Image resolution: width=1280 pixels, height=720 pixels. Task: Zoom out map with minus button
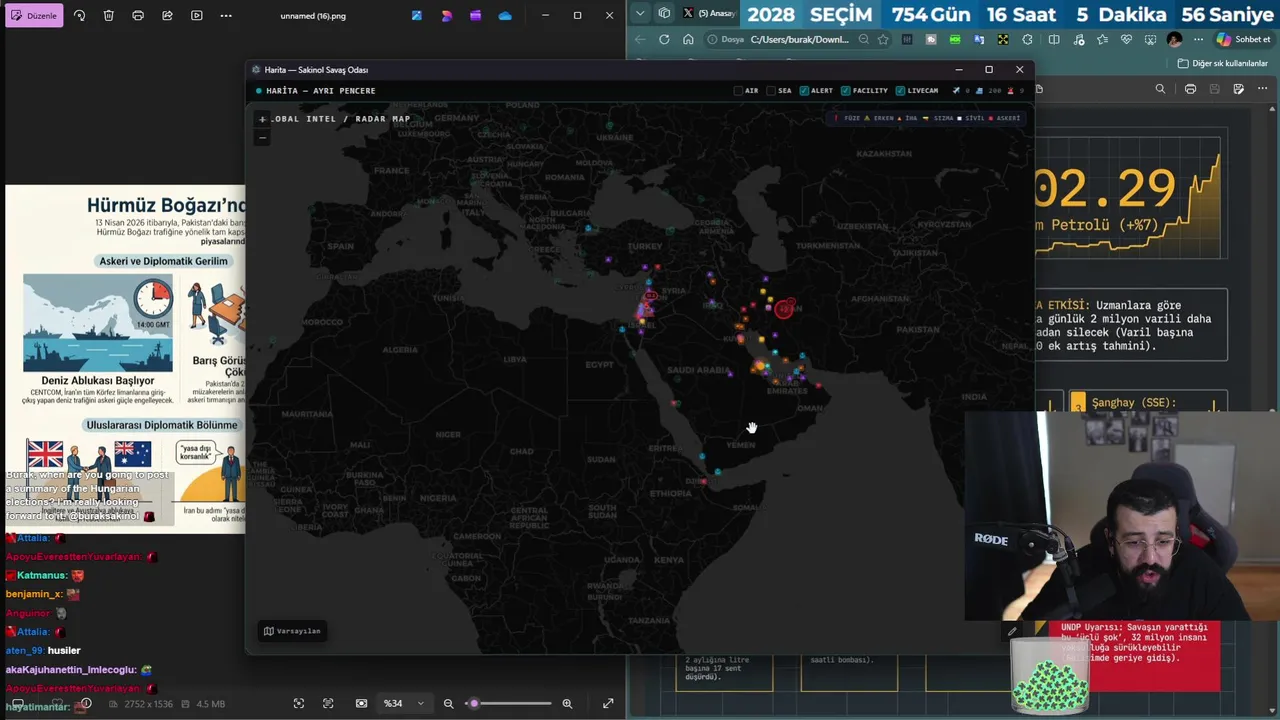(x=262, y=137)
